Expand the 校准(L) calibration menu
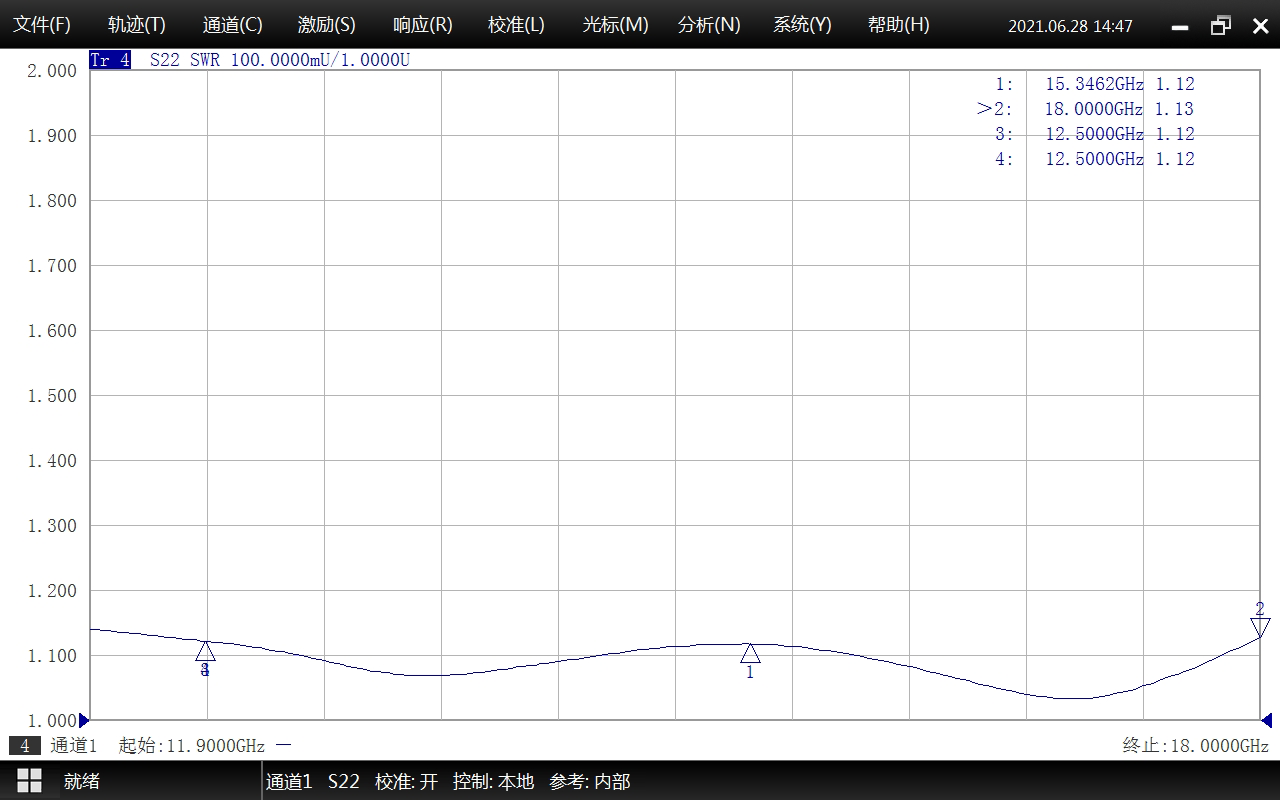 coord(516,25)
